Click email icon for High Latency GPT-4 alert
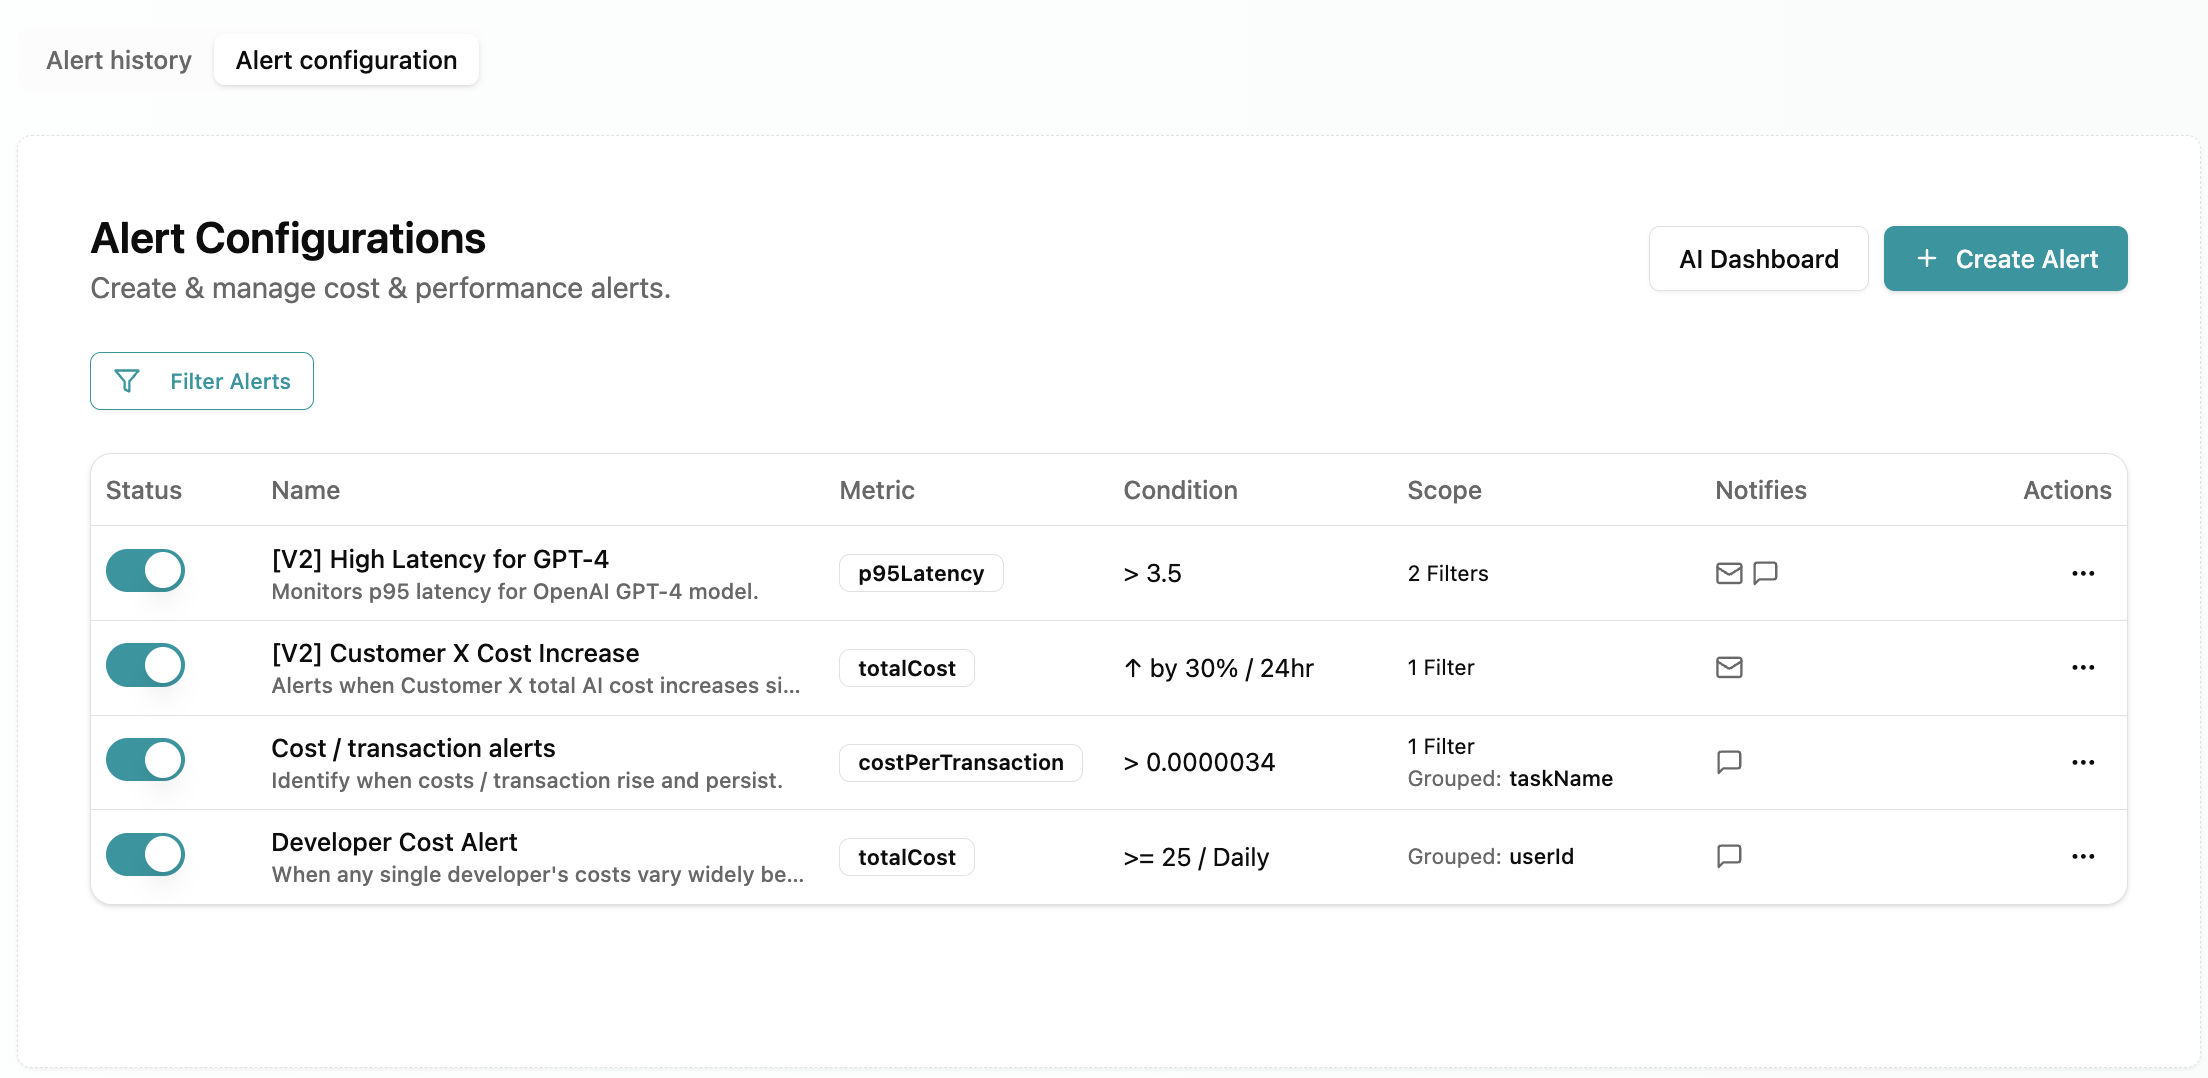Viewport: 2208px width, 1078px height. 1728,573
